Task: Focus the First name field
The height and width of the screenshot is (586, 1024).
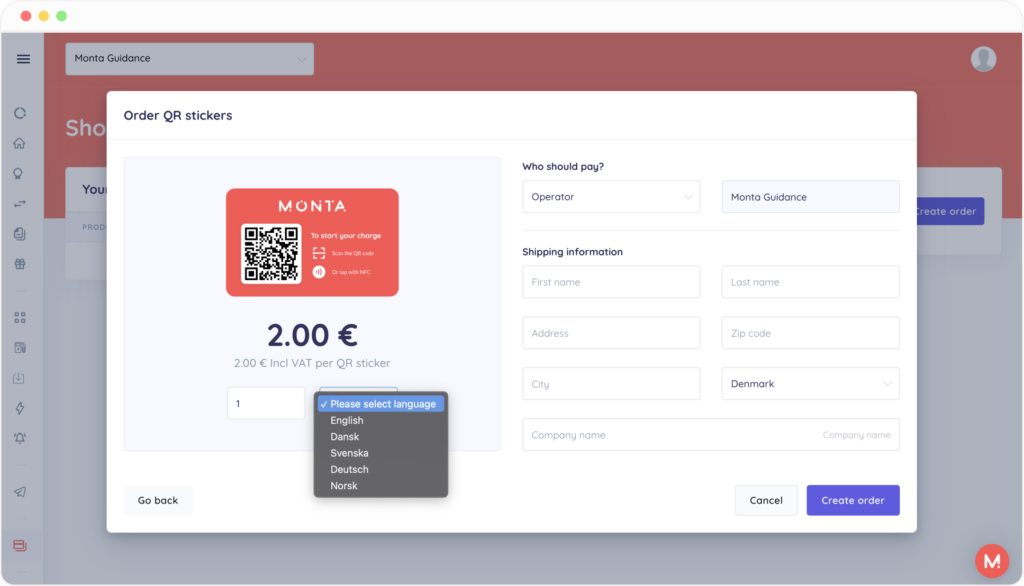Action: [x=611, y=282]
